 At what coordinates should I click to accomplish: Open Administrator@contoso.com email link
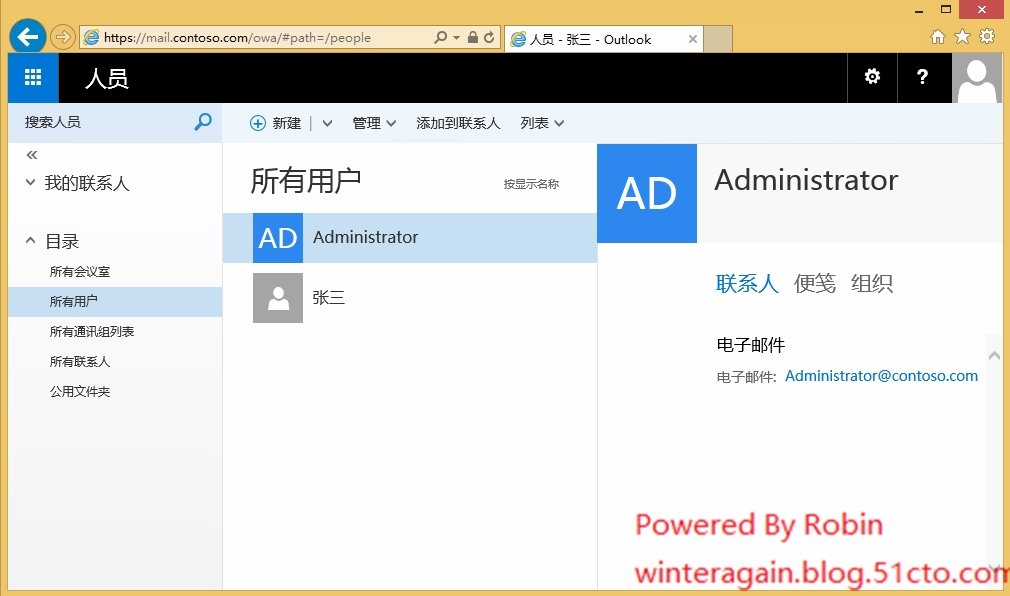(x=881, y=376)
